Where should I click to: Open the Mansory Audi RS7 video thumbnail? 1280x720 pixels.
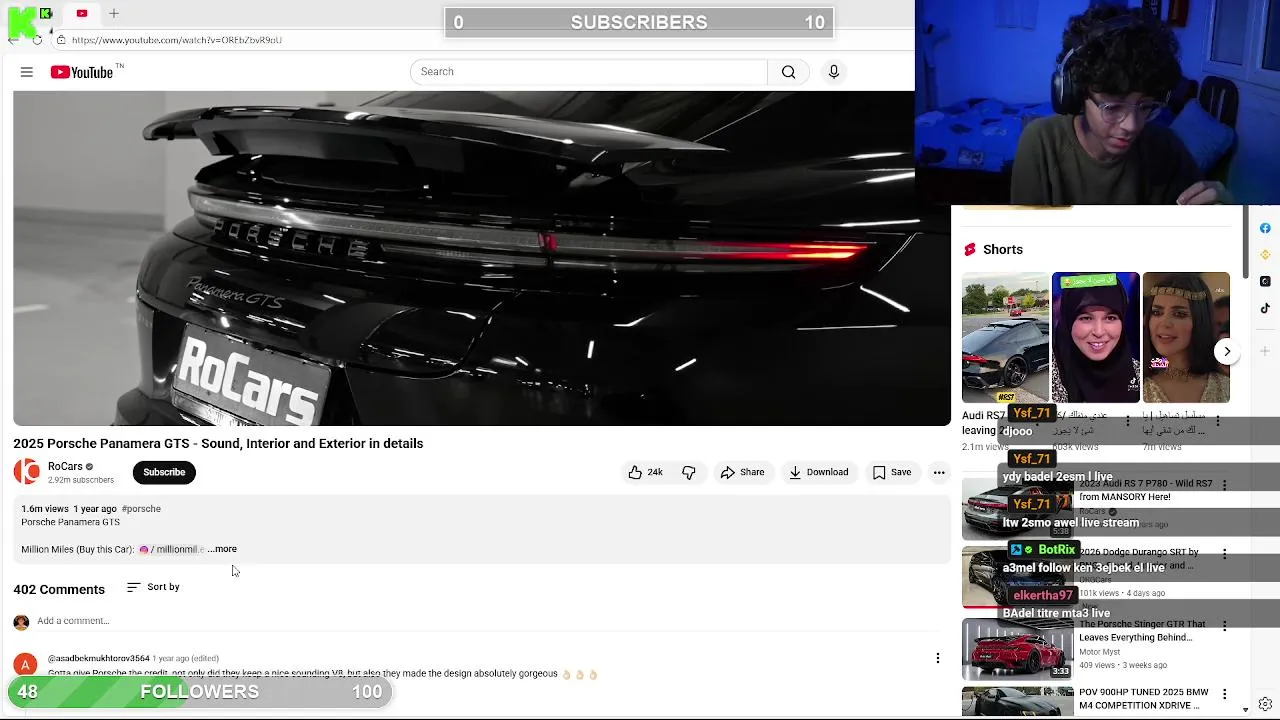click(x=1016, y=509)
